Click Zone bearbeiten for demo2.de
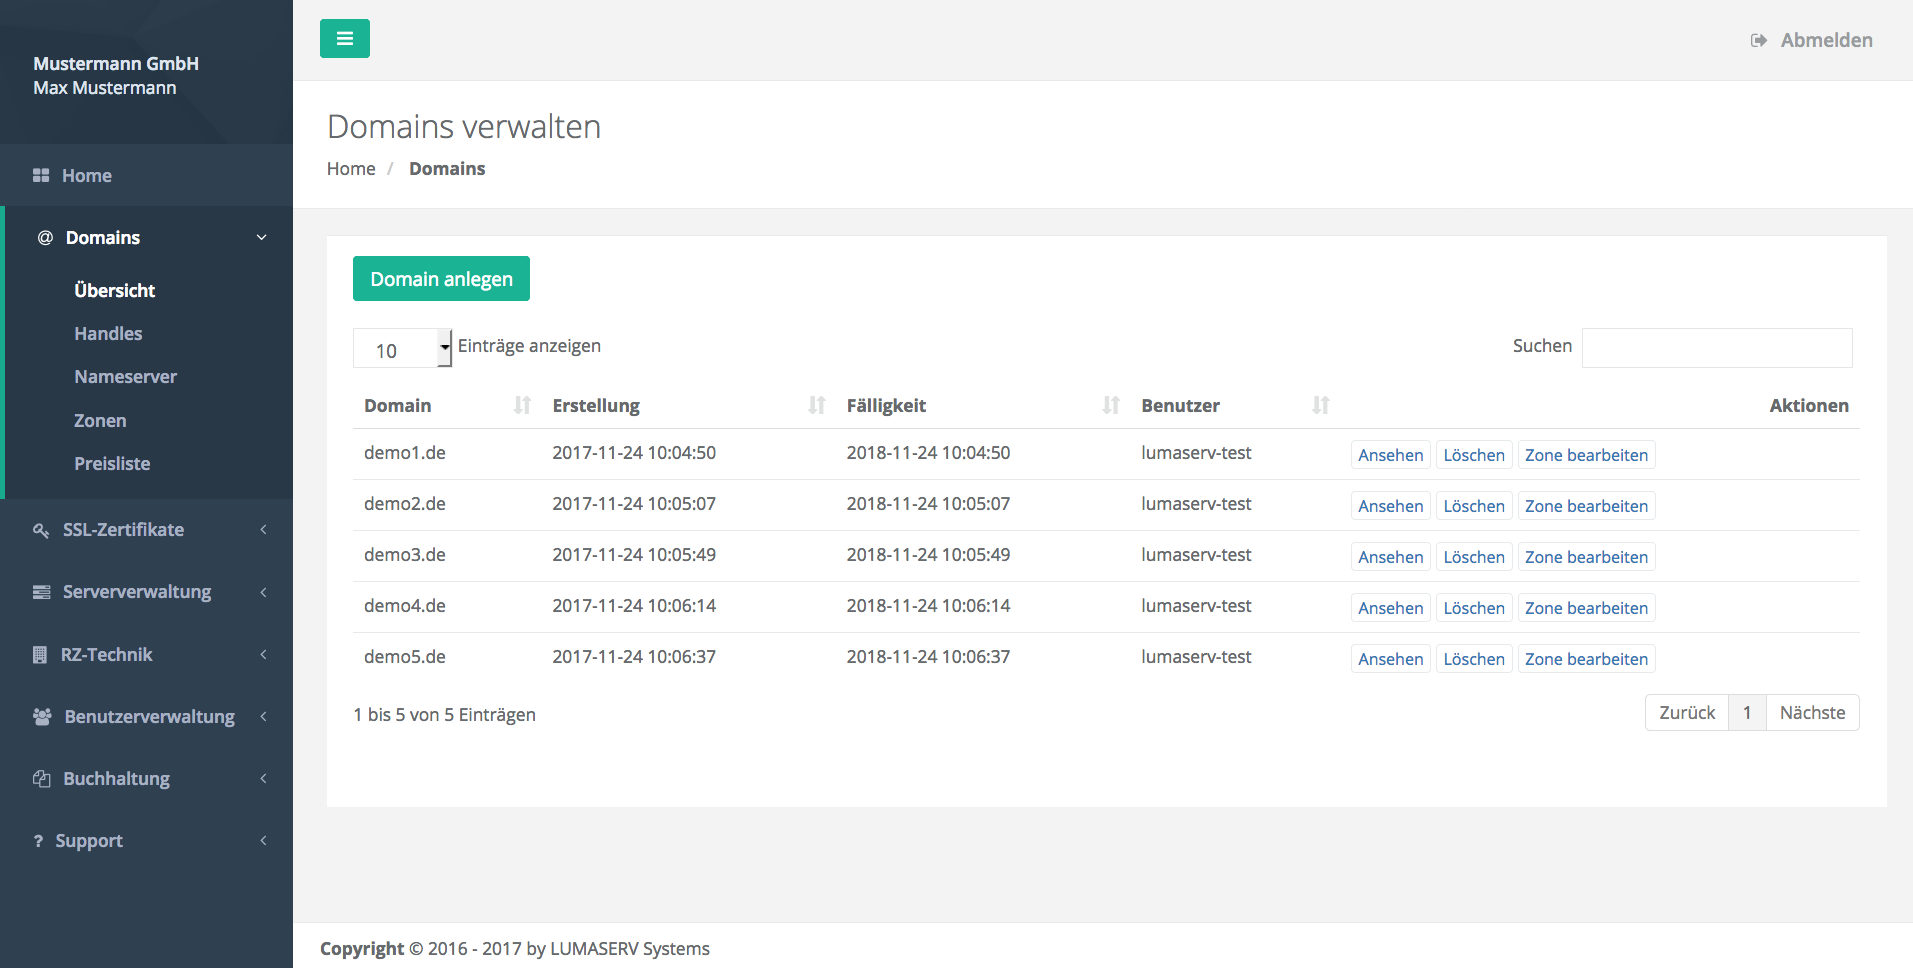Viewport: 1913px width, 968px height. 1586,506
